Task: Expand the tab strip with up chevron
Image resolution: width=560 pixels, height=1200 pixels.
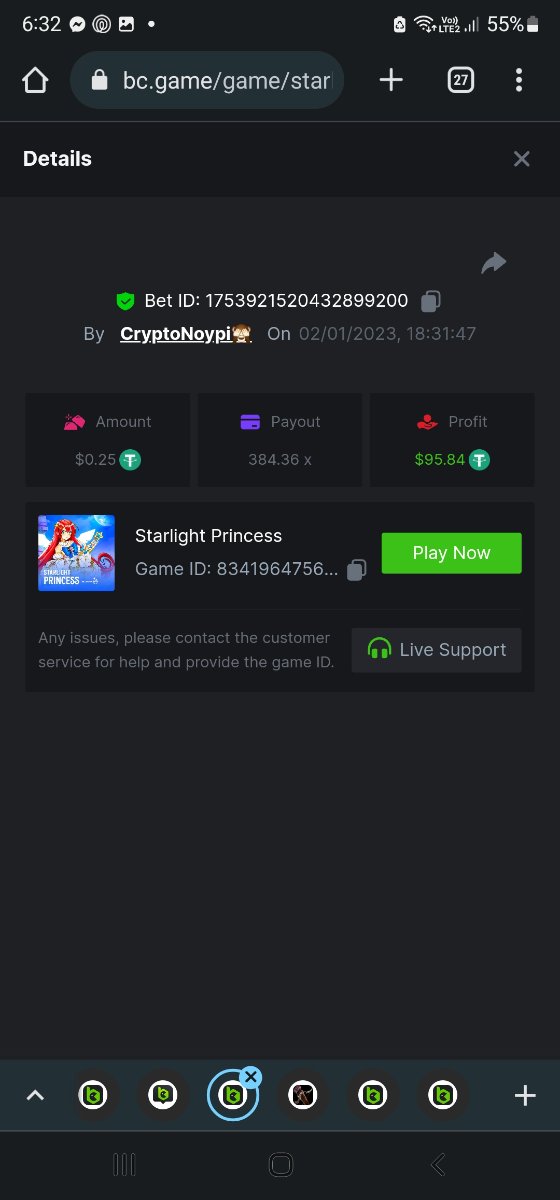Action: (x=35, y=1096)
